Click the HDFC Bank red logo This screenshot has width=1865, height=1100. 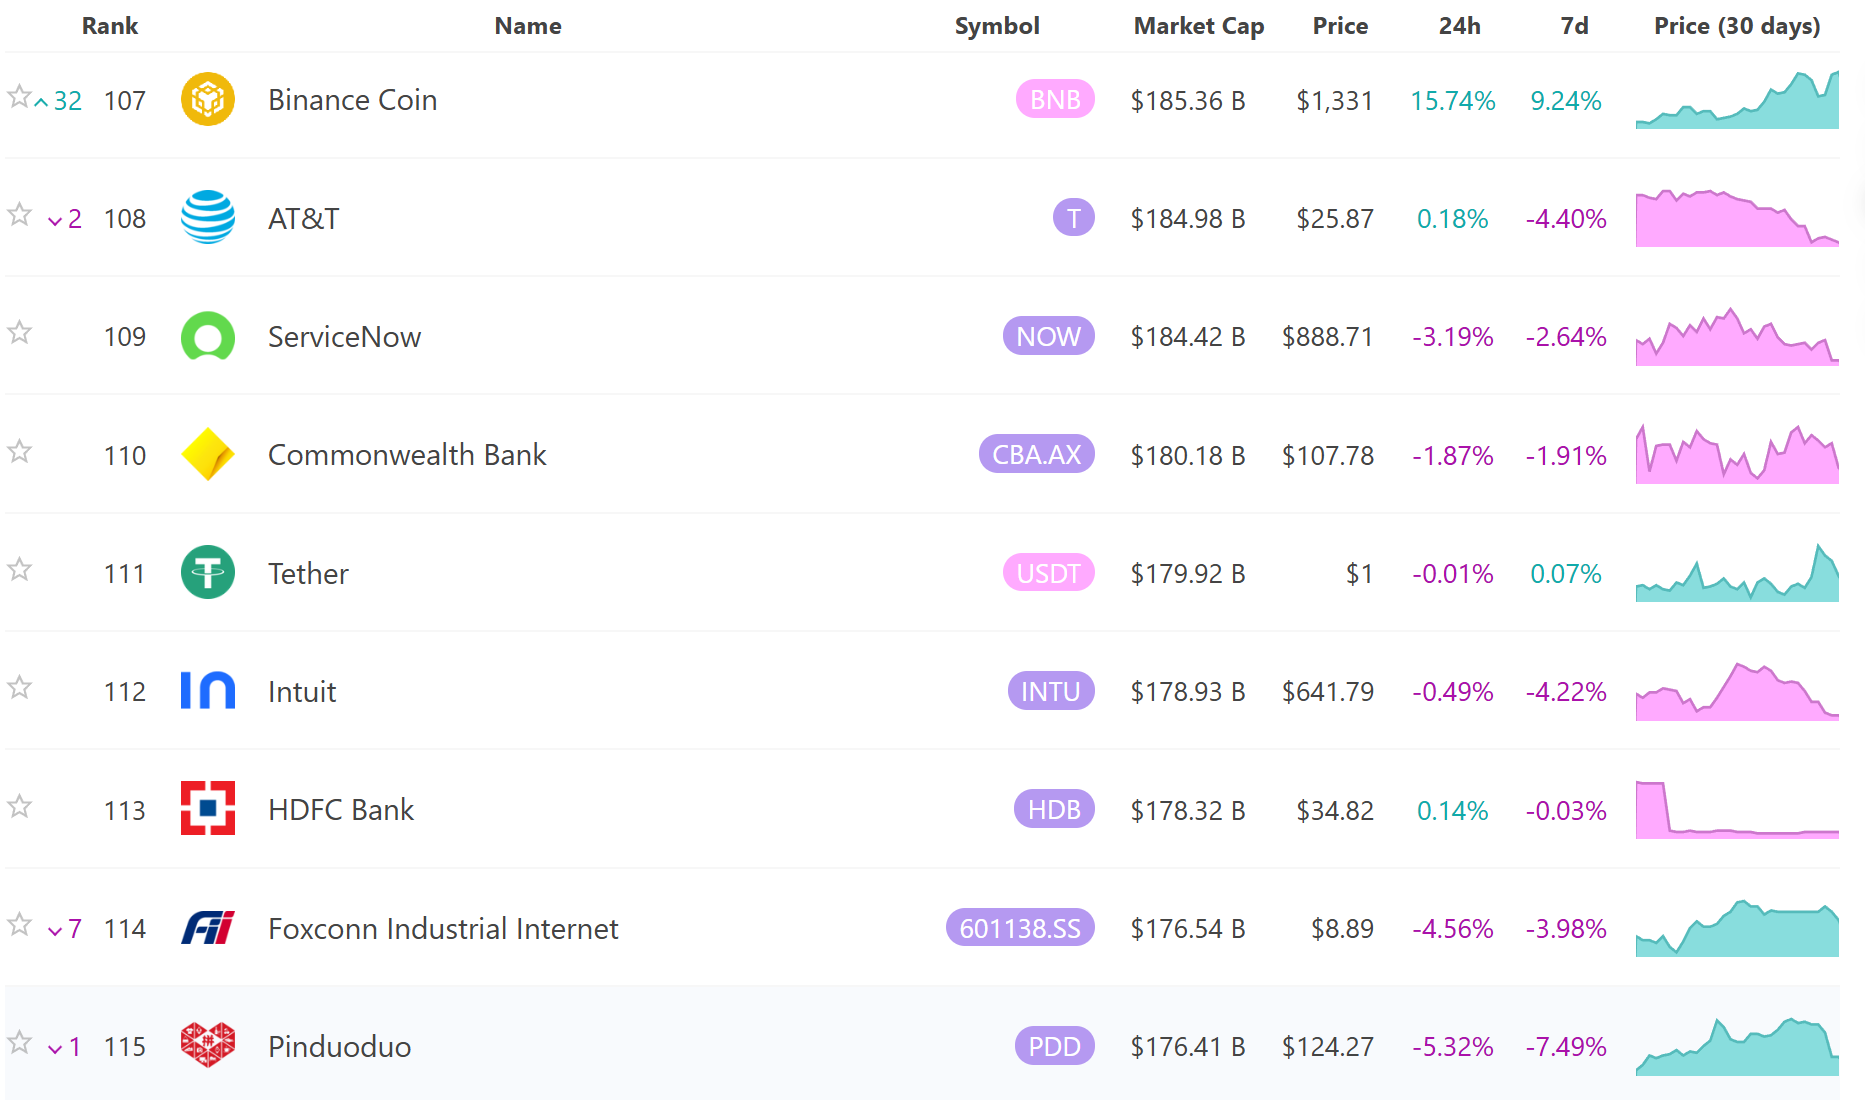pyautogui.click(x=207, y=809)
